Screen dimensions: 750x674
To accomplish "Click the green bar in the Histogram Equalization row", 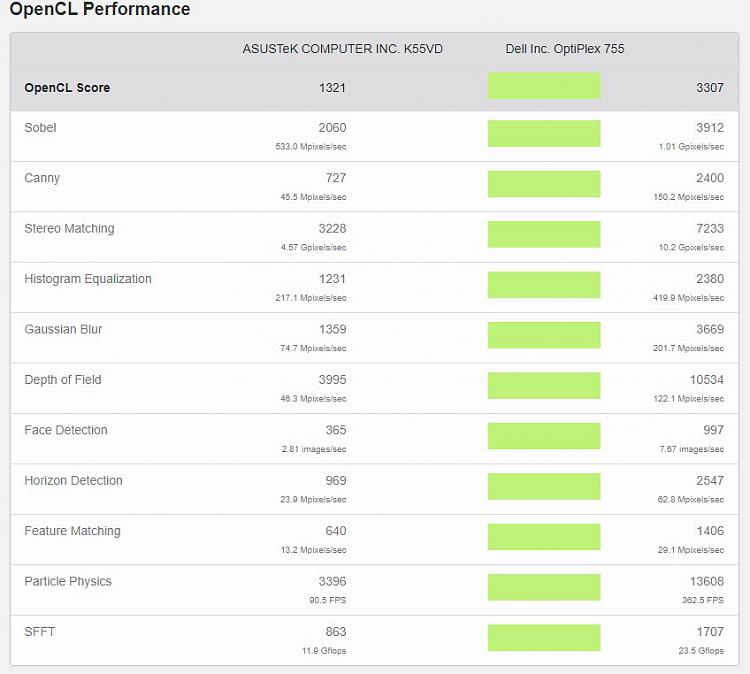I will pos(544,285).
